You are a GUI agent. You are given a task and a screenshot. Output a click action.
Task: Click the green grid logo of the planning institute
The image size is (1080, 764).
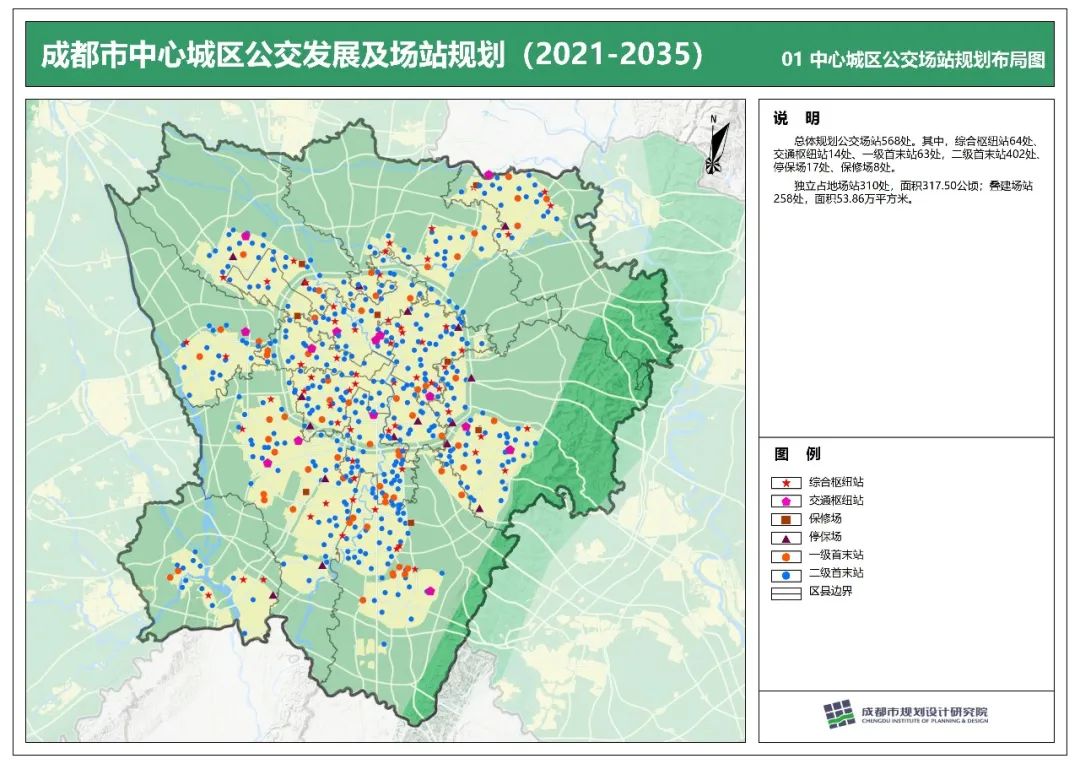(840, 714)
